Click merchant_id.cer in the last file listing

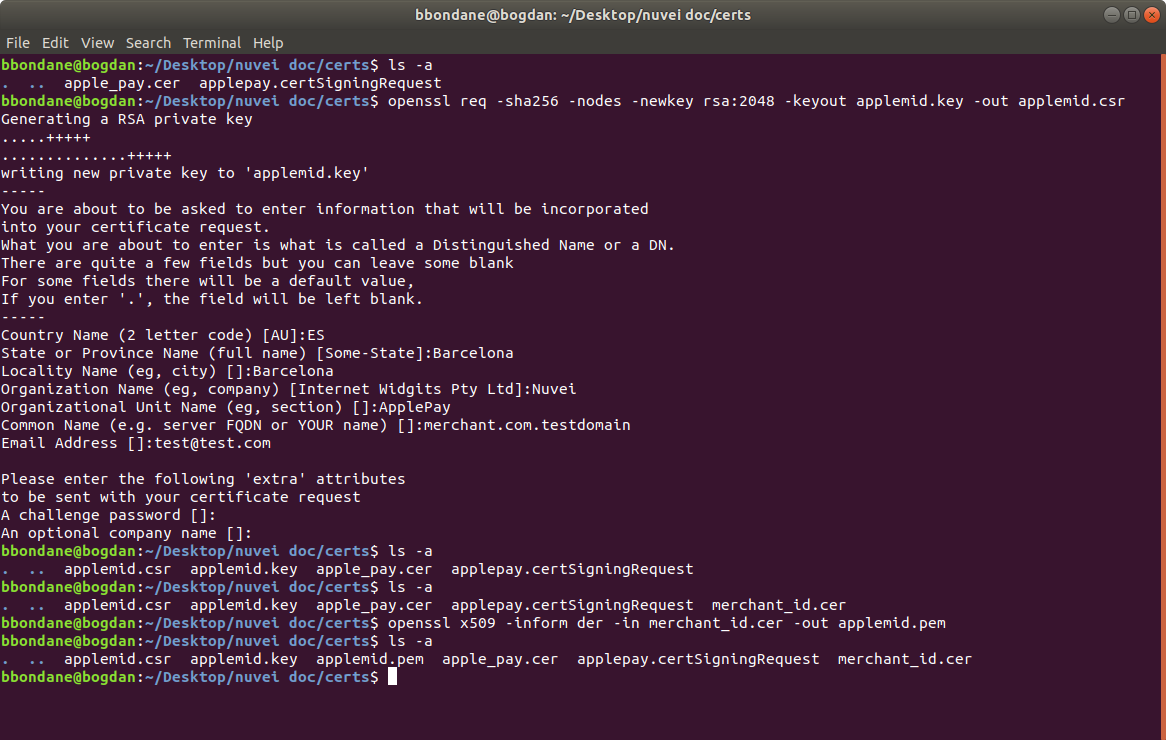(x=904, y=659)
